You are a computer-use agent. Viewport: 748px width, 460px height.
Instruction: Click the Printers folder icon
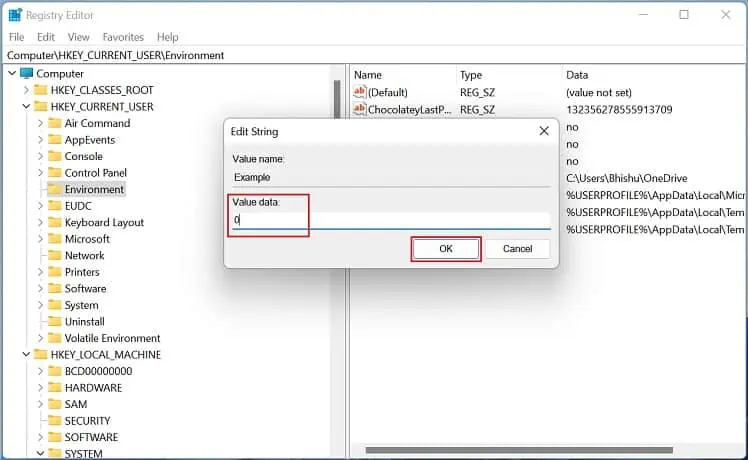tap(55, 272)
